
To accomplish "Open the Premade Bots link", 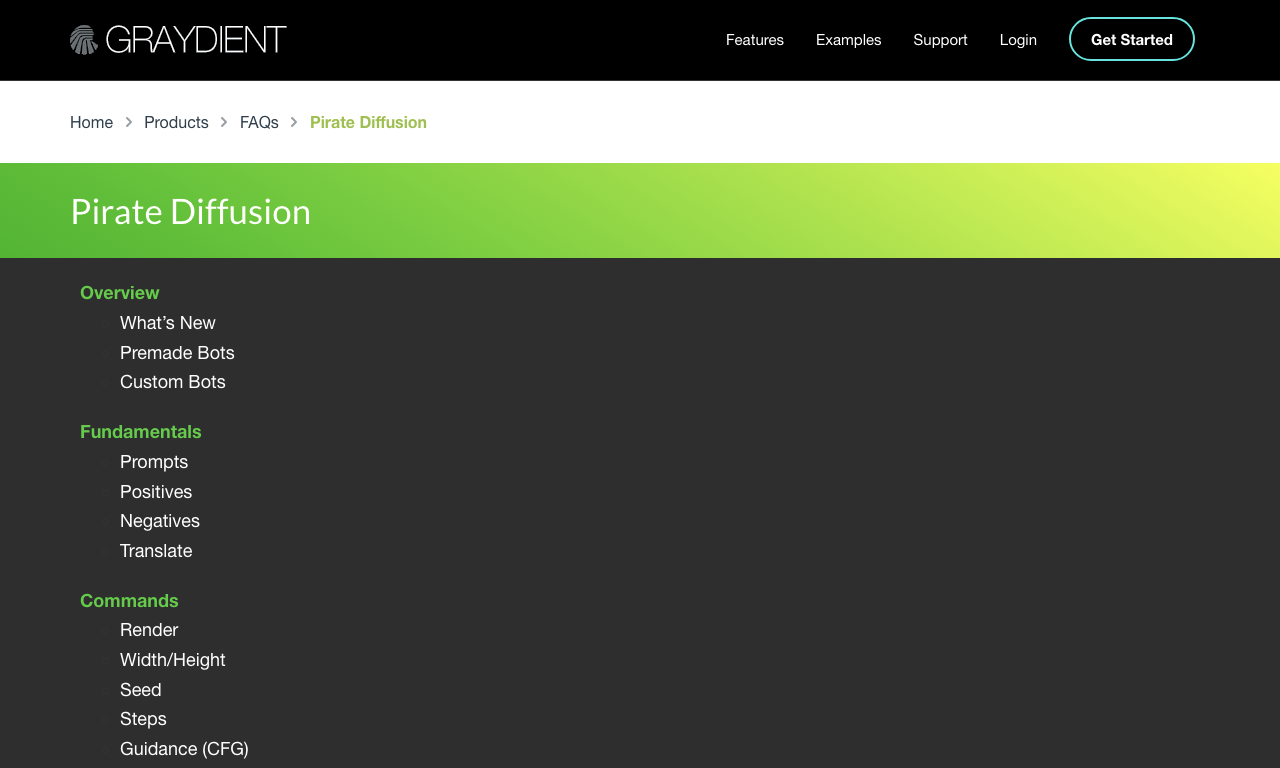I will click(177, 353).
